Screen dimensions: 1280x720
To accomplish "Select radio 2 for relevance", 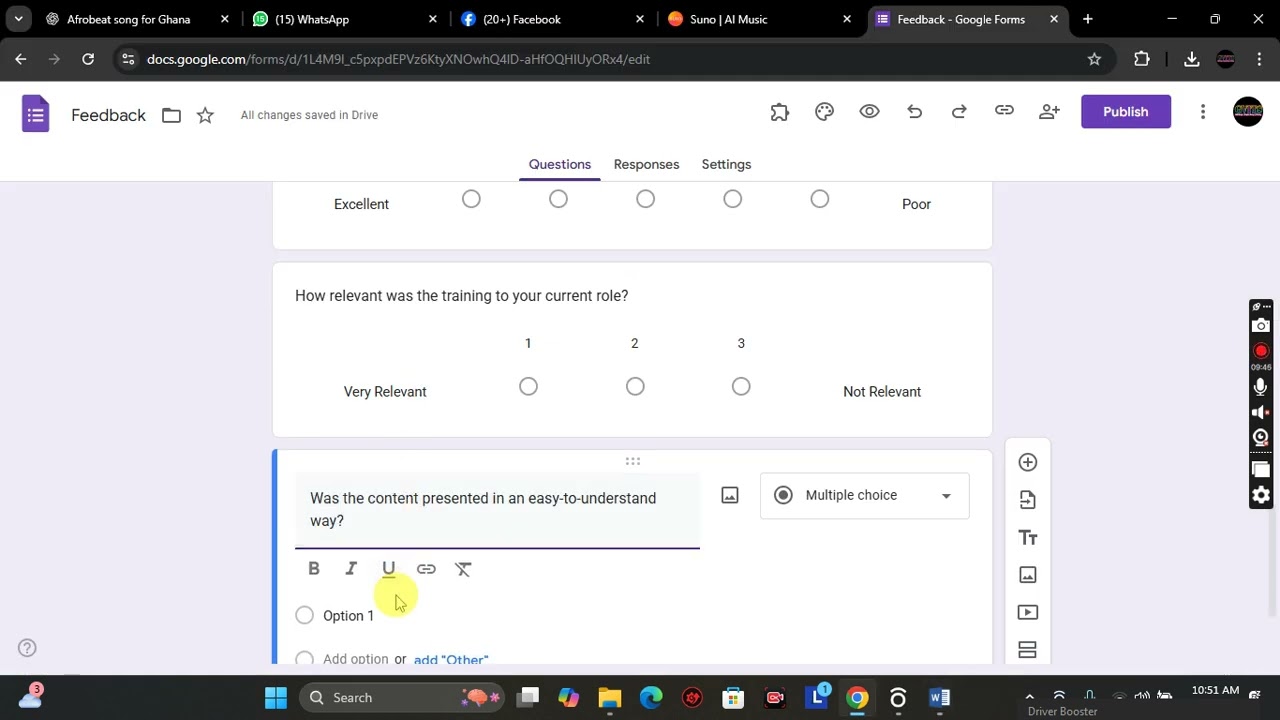I will coord(635,387).
